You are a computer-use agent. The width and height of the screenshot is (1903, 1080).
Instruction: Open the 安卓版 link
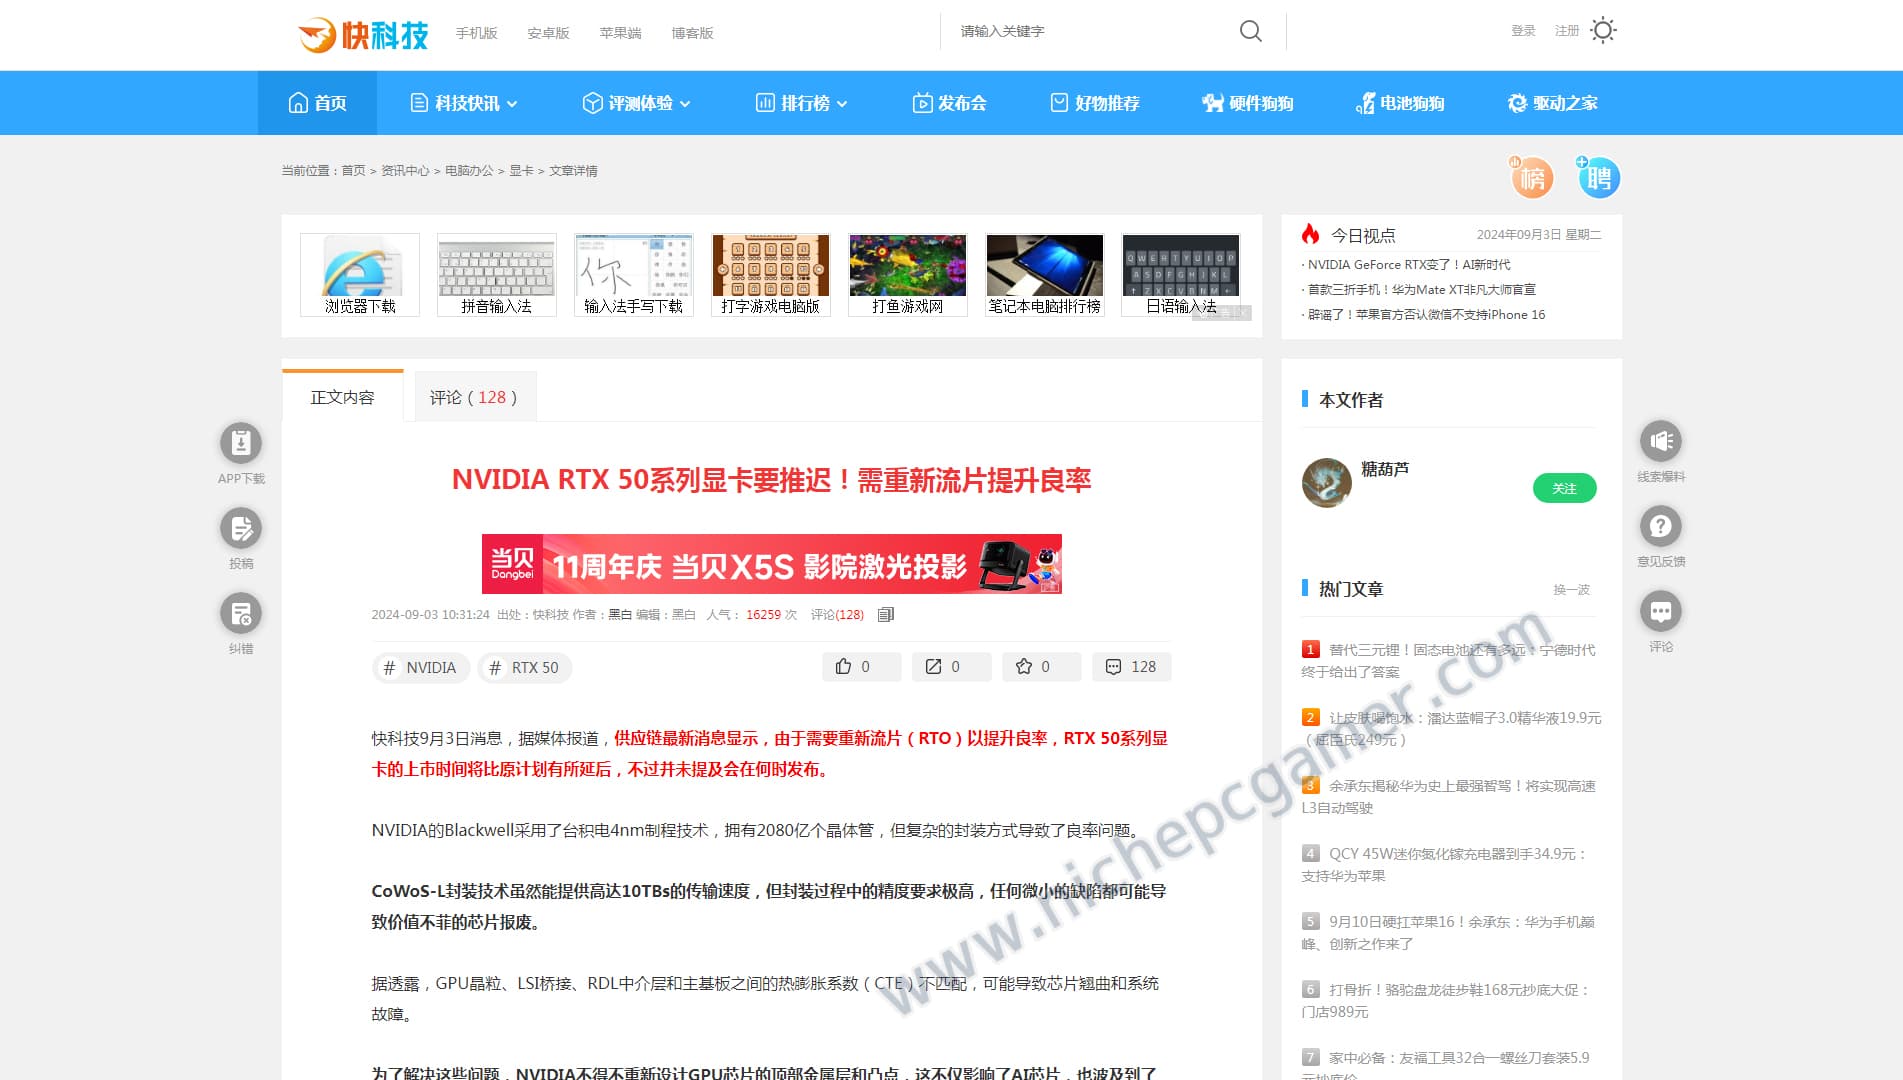pos(548,33)
